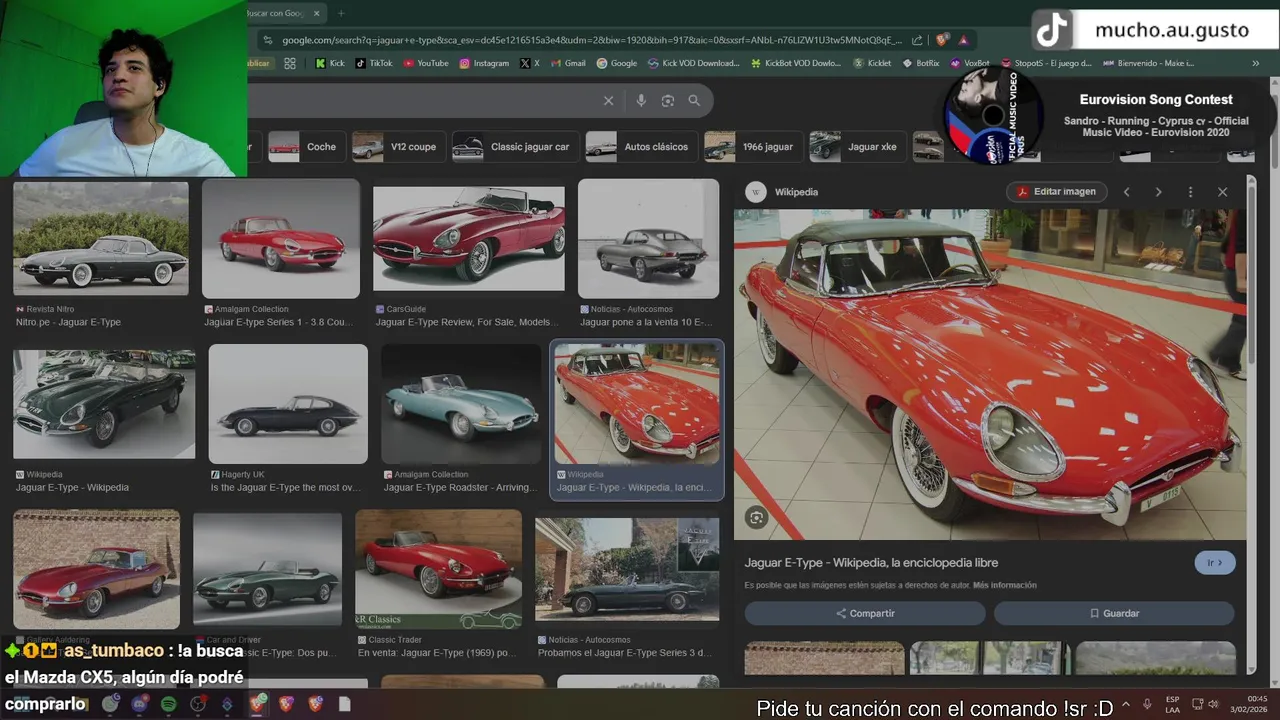Open the Amalgam Collection Roadster blue car thumbnail
This screenshot has height=720, width=1280.
tap(461, 404)
